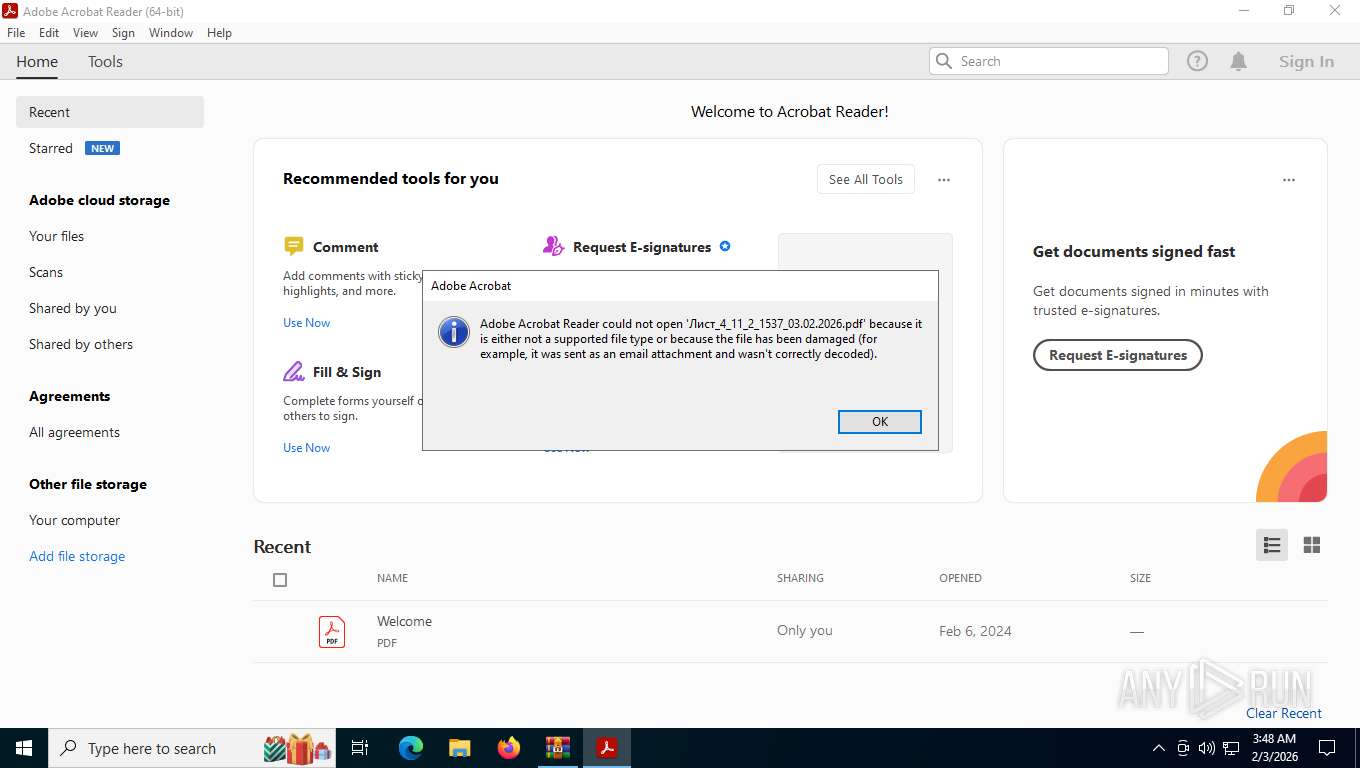Click the taskbar clock showing 3:48 AM
Image resolution: width=1360 pixels, height=768 pixels.
tap(1274, 748)
